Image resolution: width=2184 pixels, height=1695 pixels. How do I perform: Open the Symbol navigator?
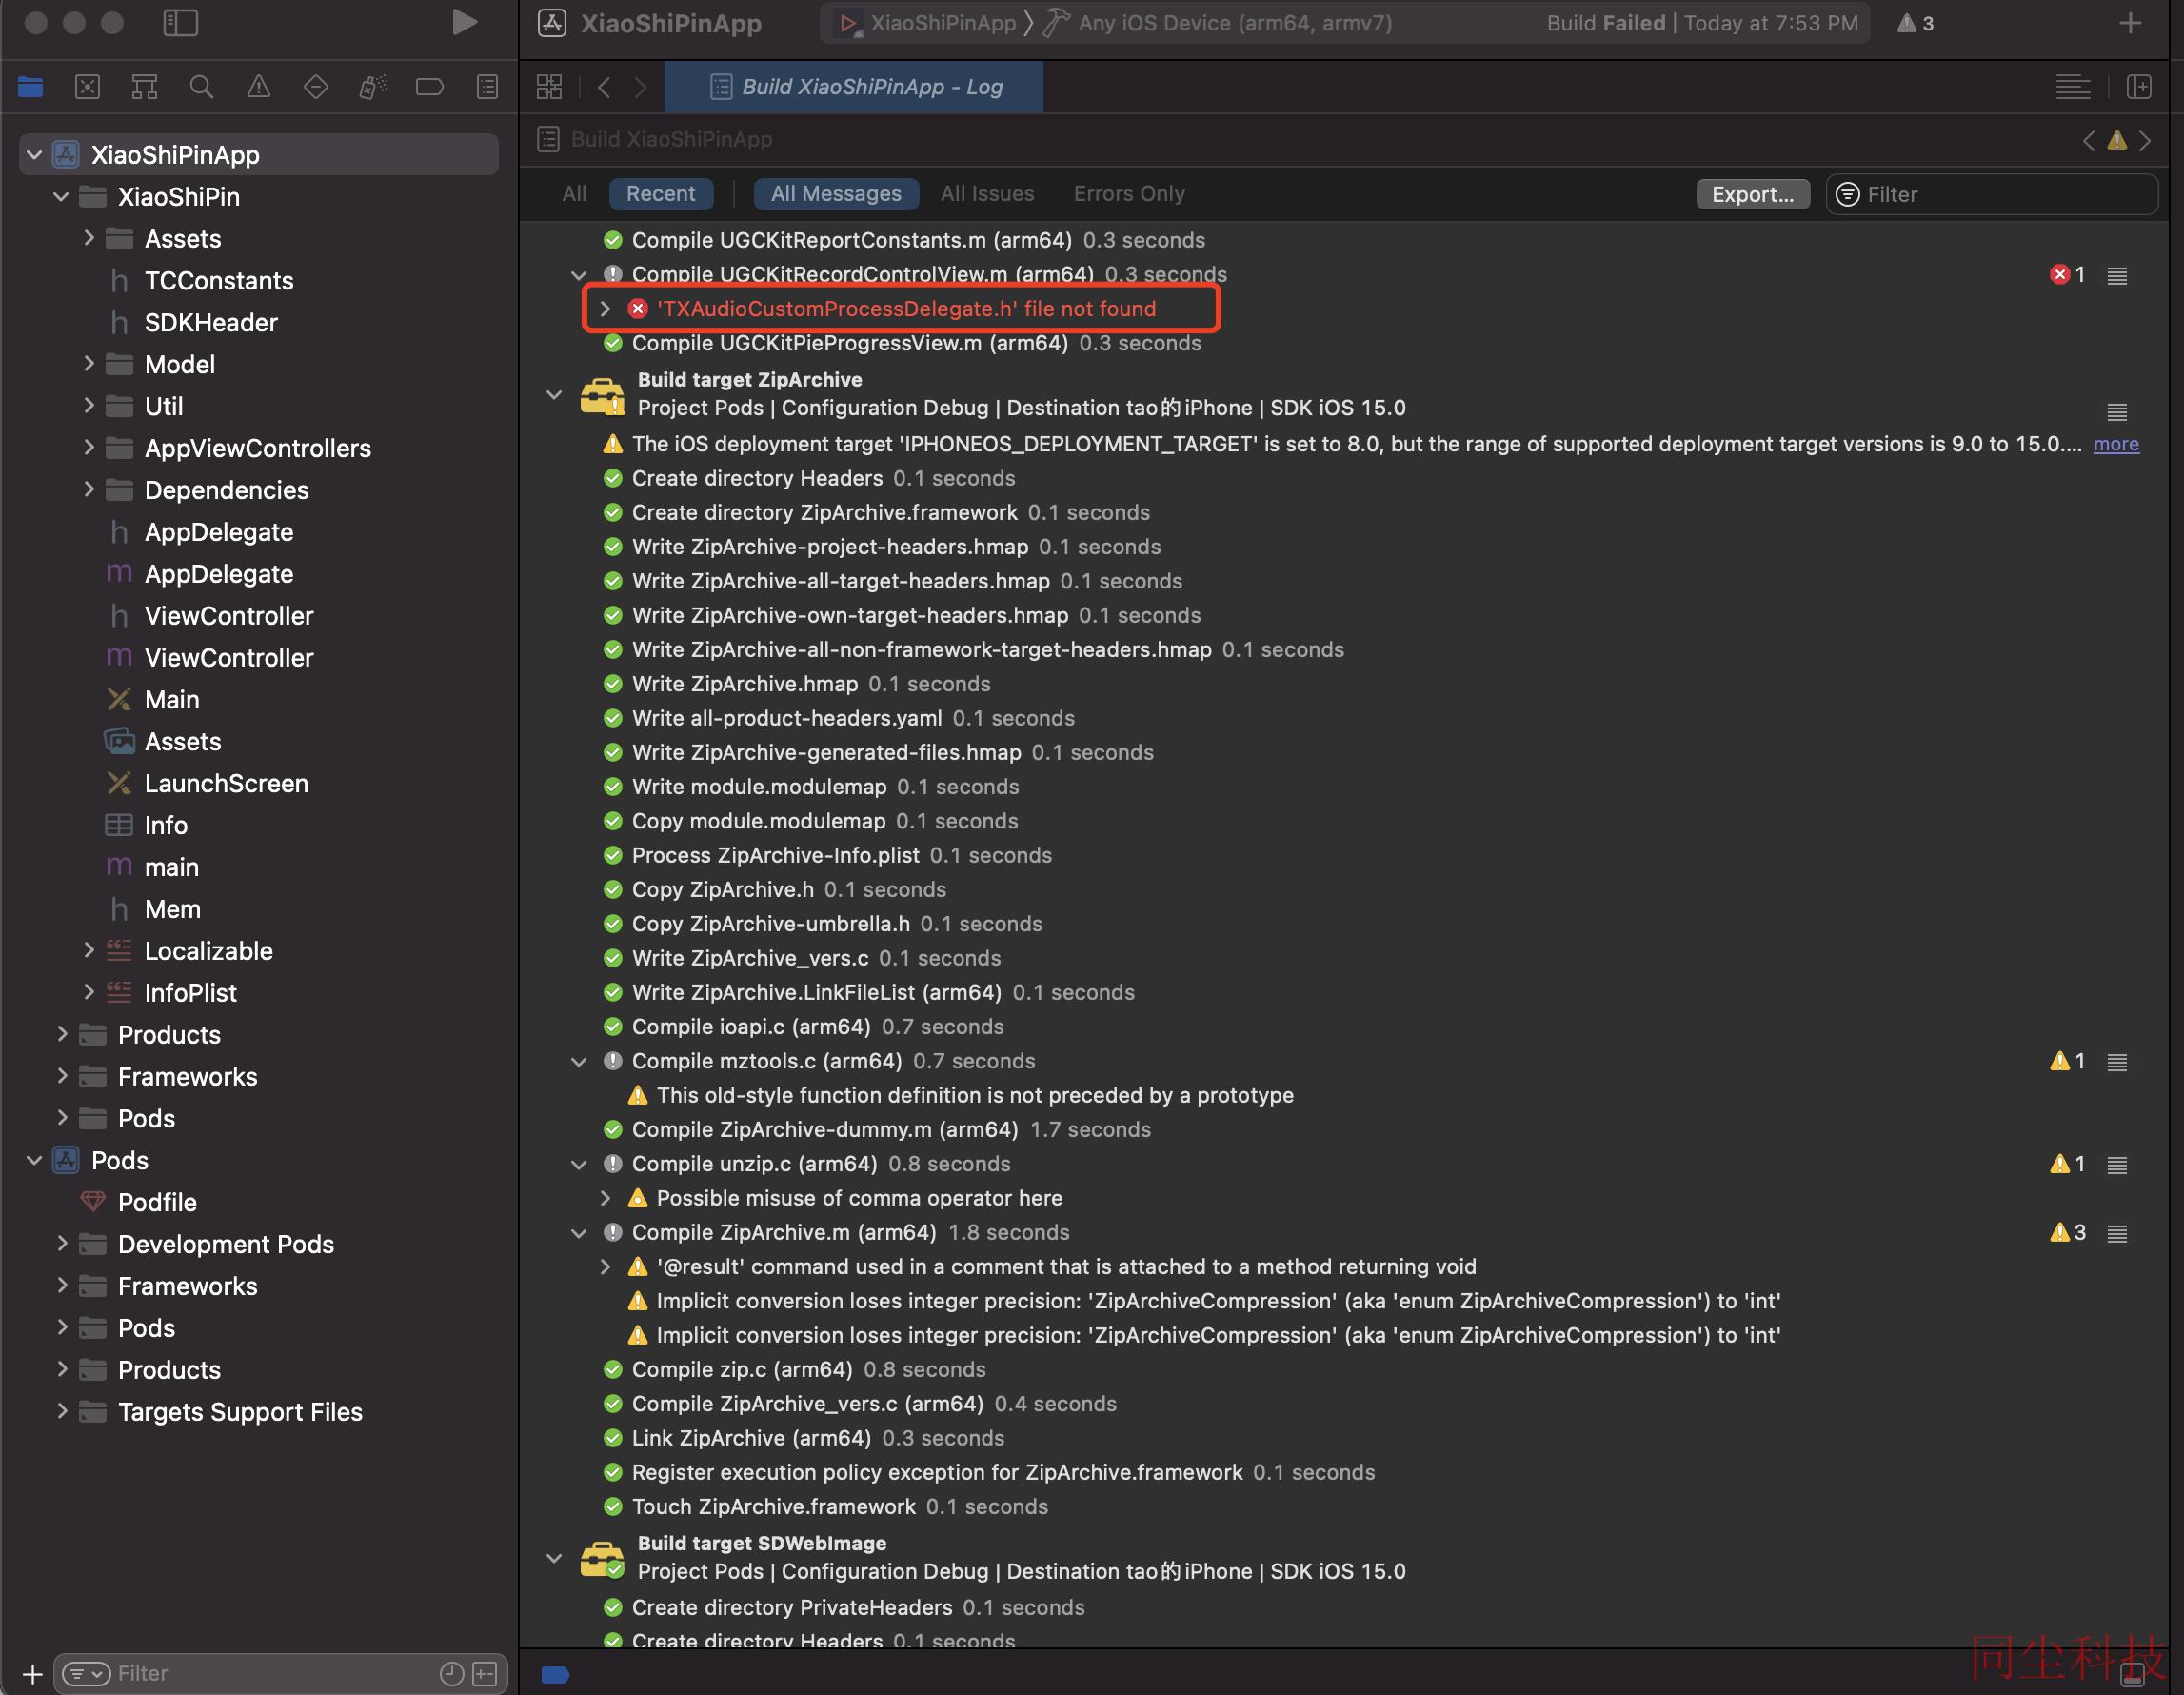(145, 87)
